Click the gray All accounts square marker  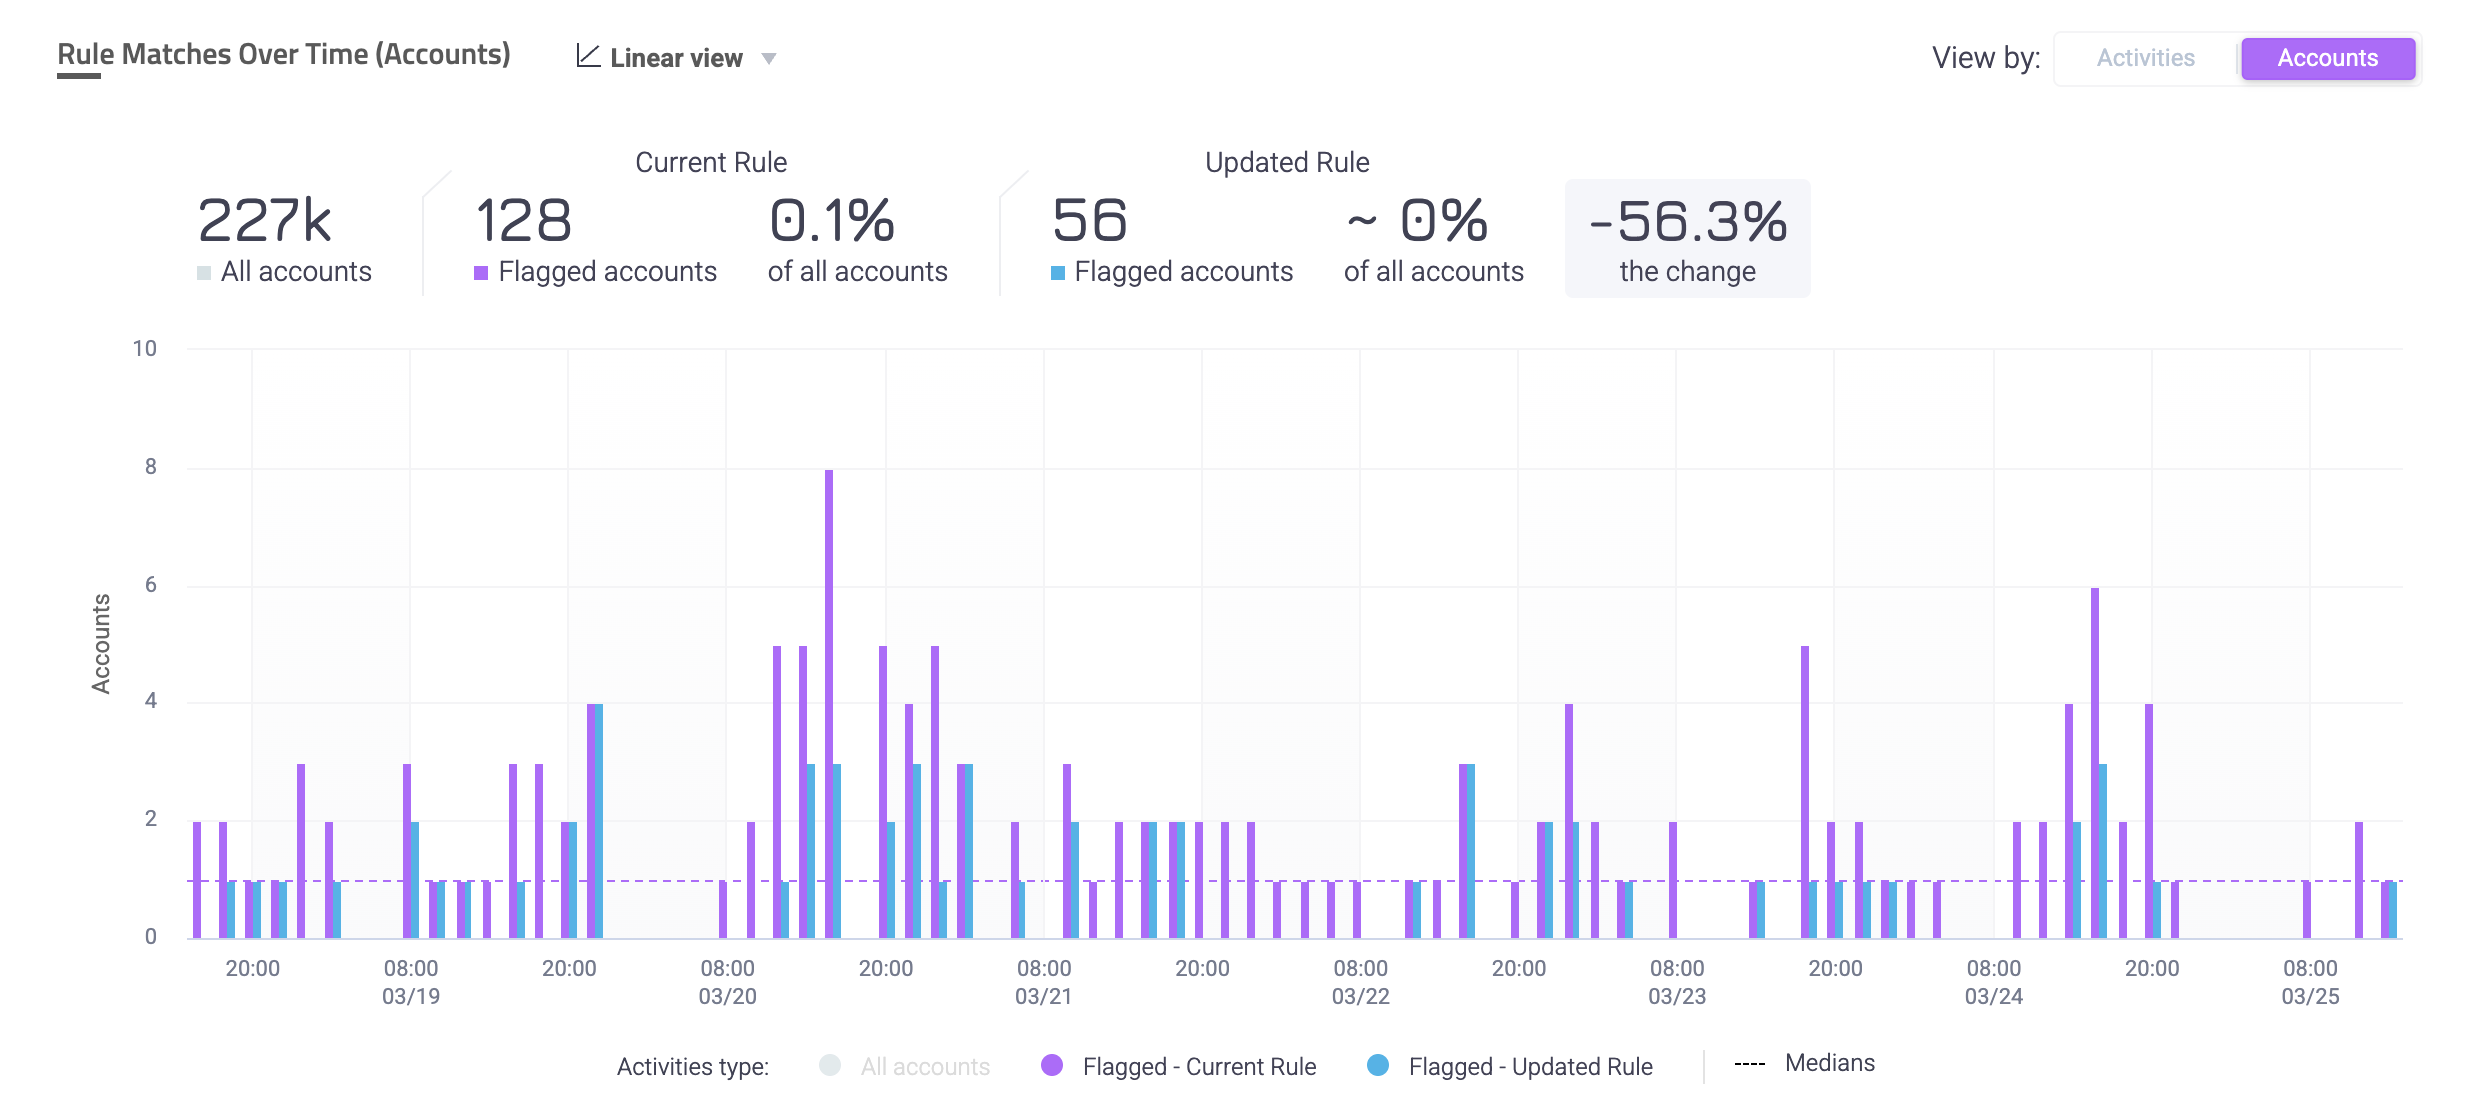coord(204,273)
